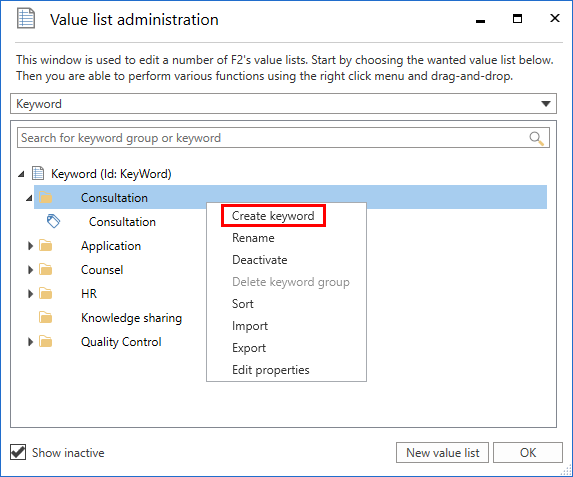This screenshot has height=477, width=573.
Task: Click the highlighted Consultation folder icon
Action: (x=46, y=198)
